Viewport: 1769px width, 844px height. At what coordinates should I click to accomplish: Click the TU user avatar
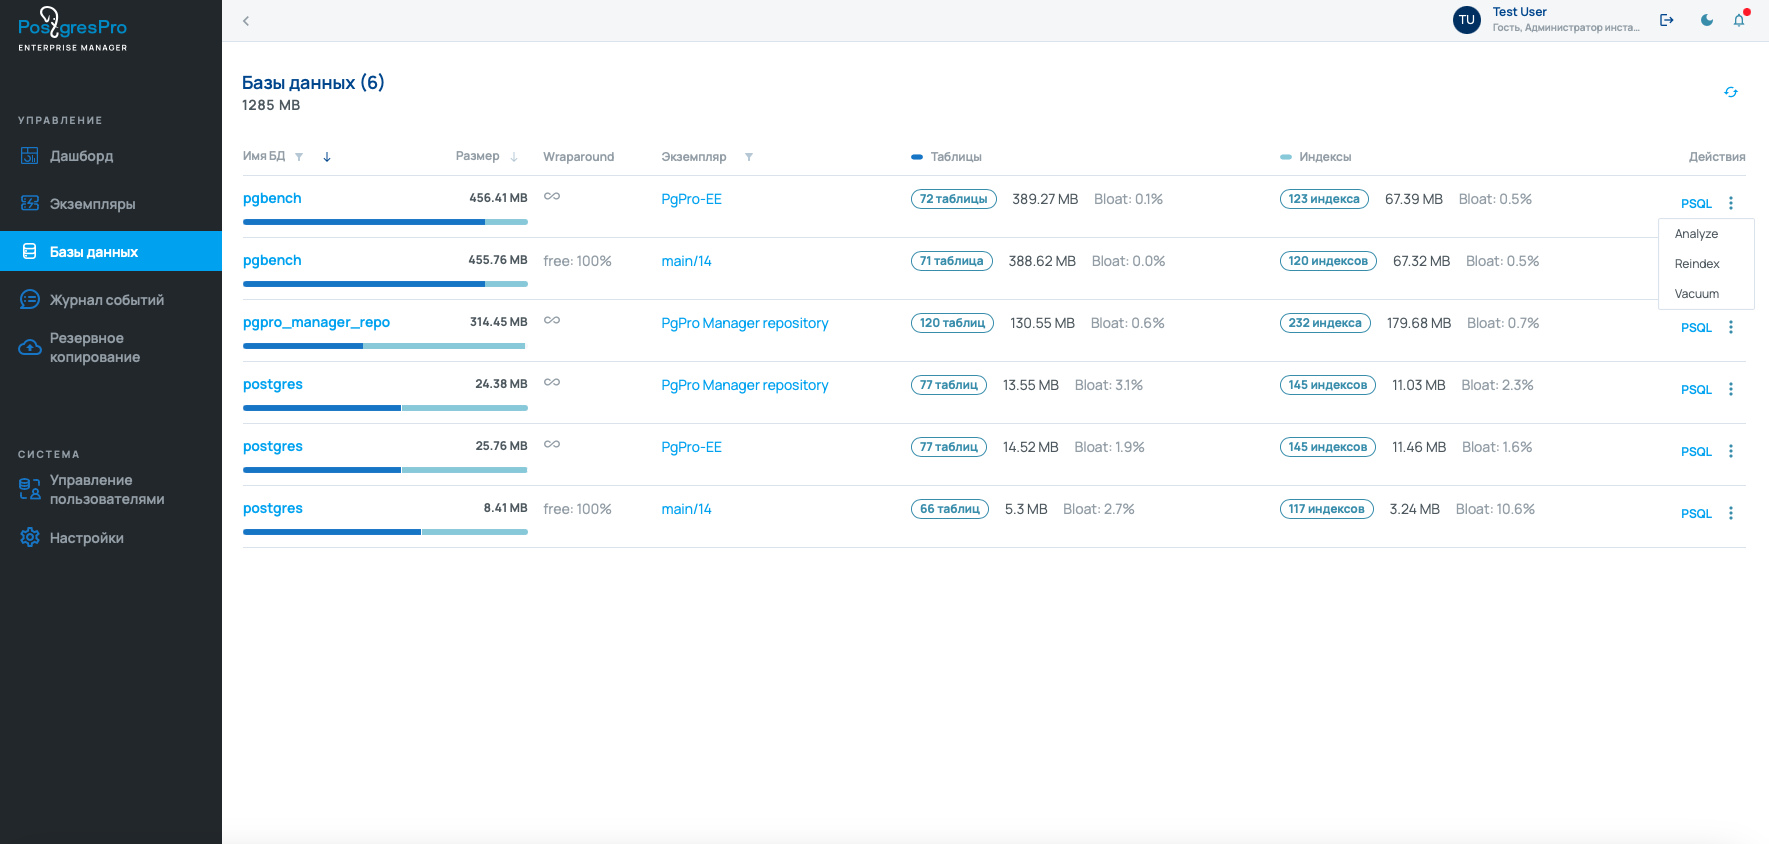[x=1467, y=20]
